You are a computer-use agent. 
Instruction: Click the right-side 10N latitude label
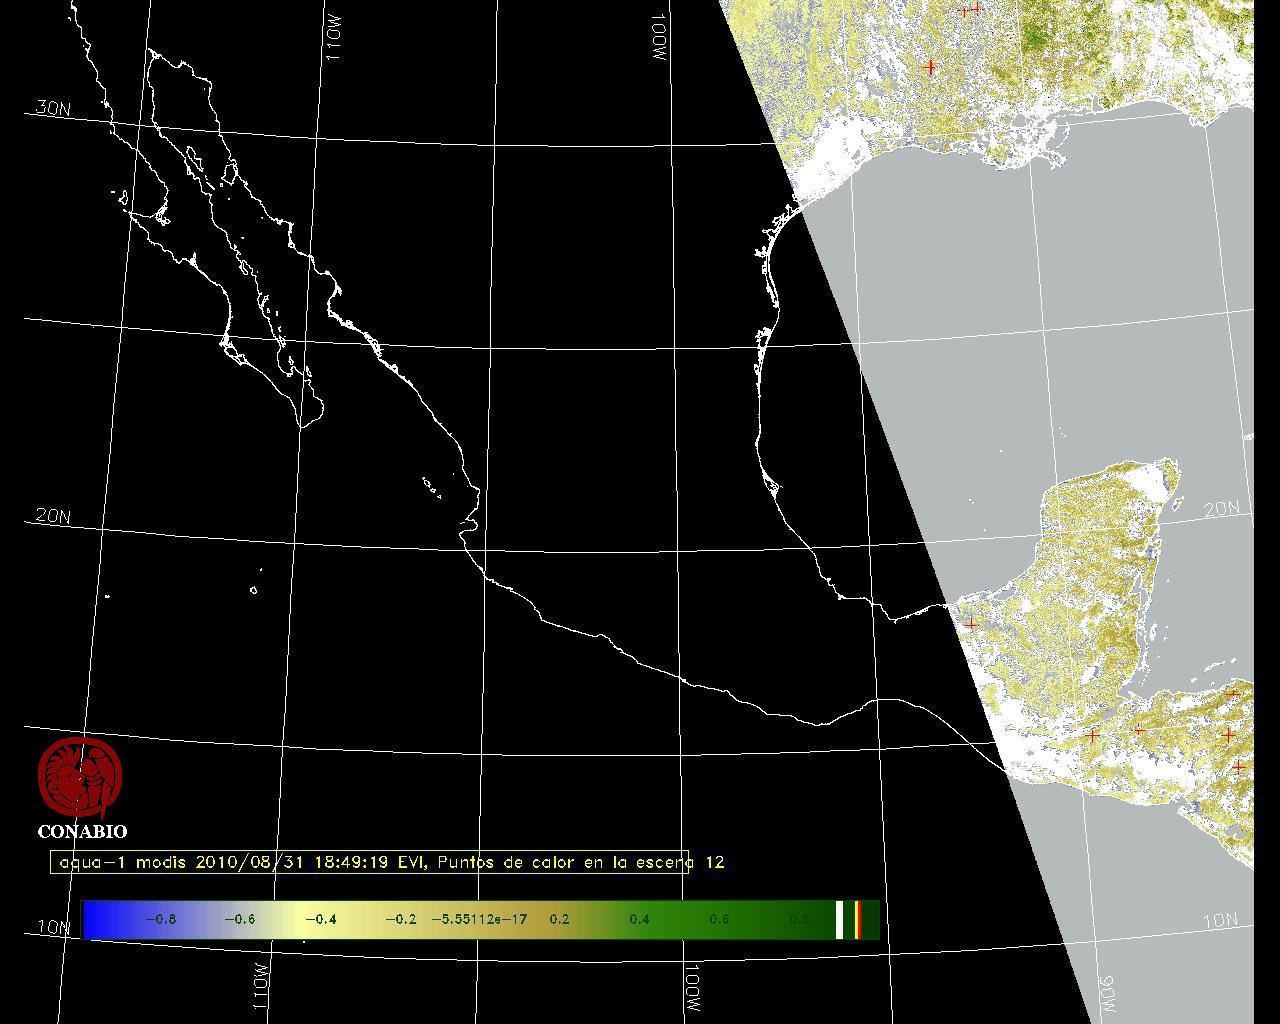[x=1220, y=921]
